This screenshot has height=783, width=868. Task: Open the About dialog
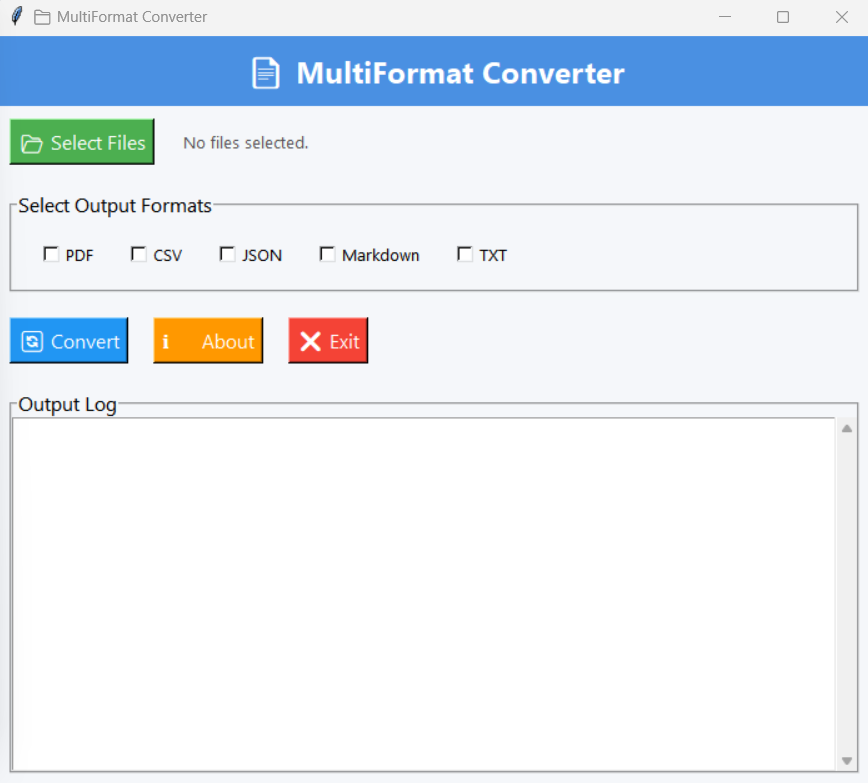coord(208,340)
